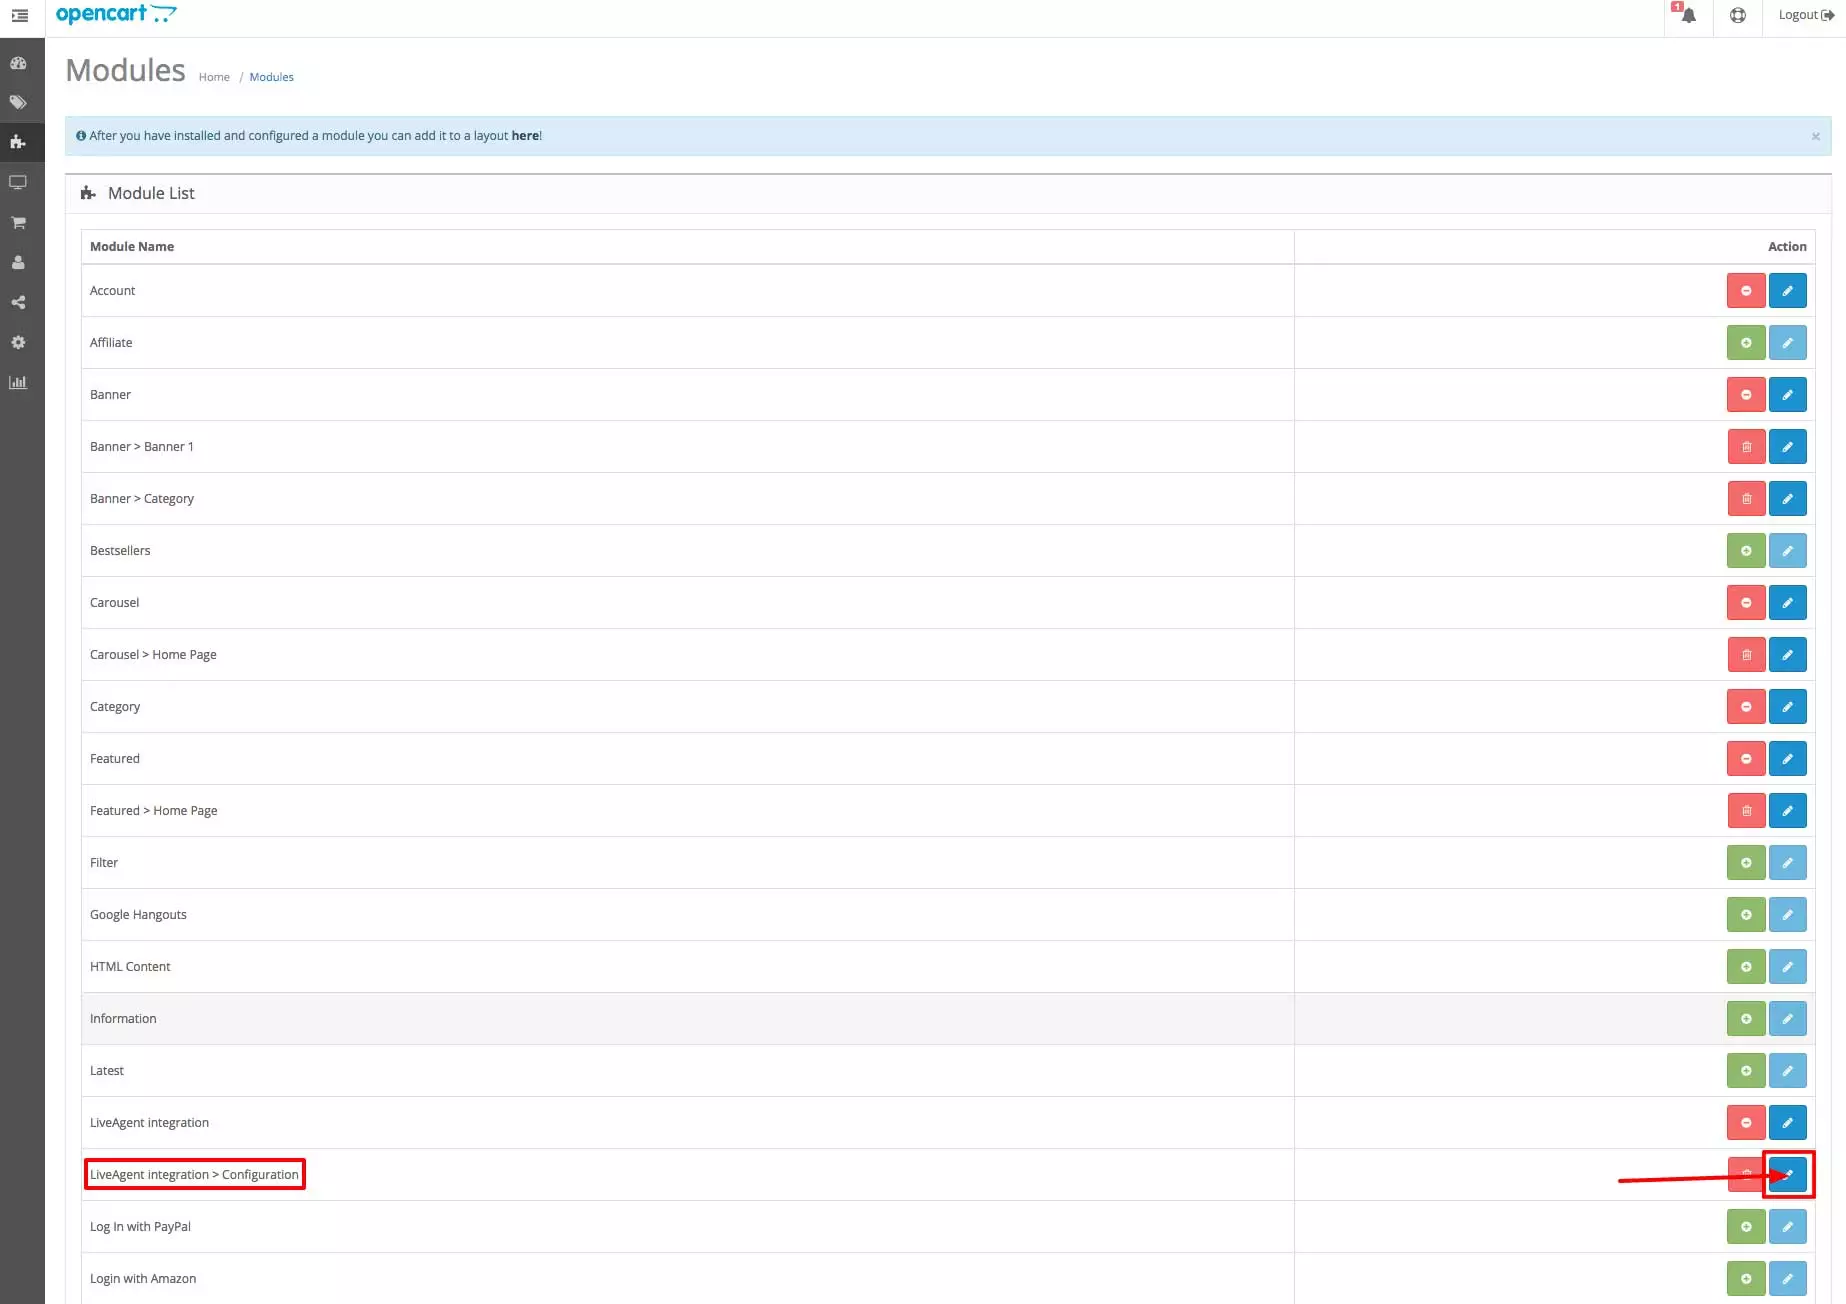Enable the Affiliate module
Image resolution: width=1846 pixels, height=1304 pixels.
(x=1746, y=342)
